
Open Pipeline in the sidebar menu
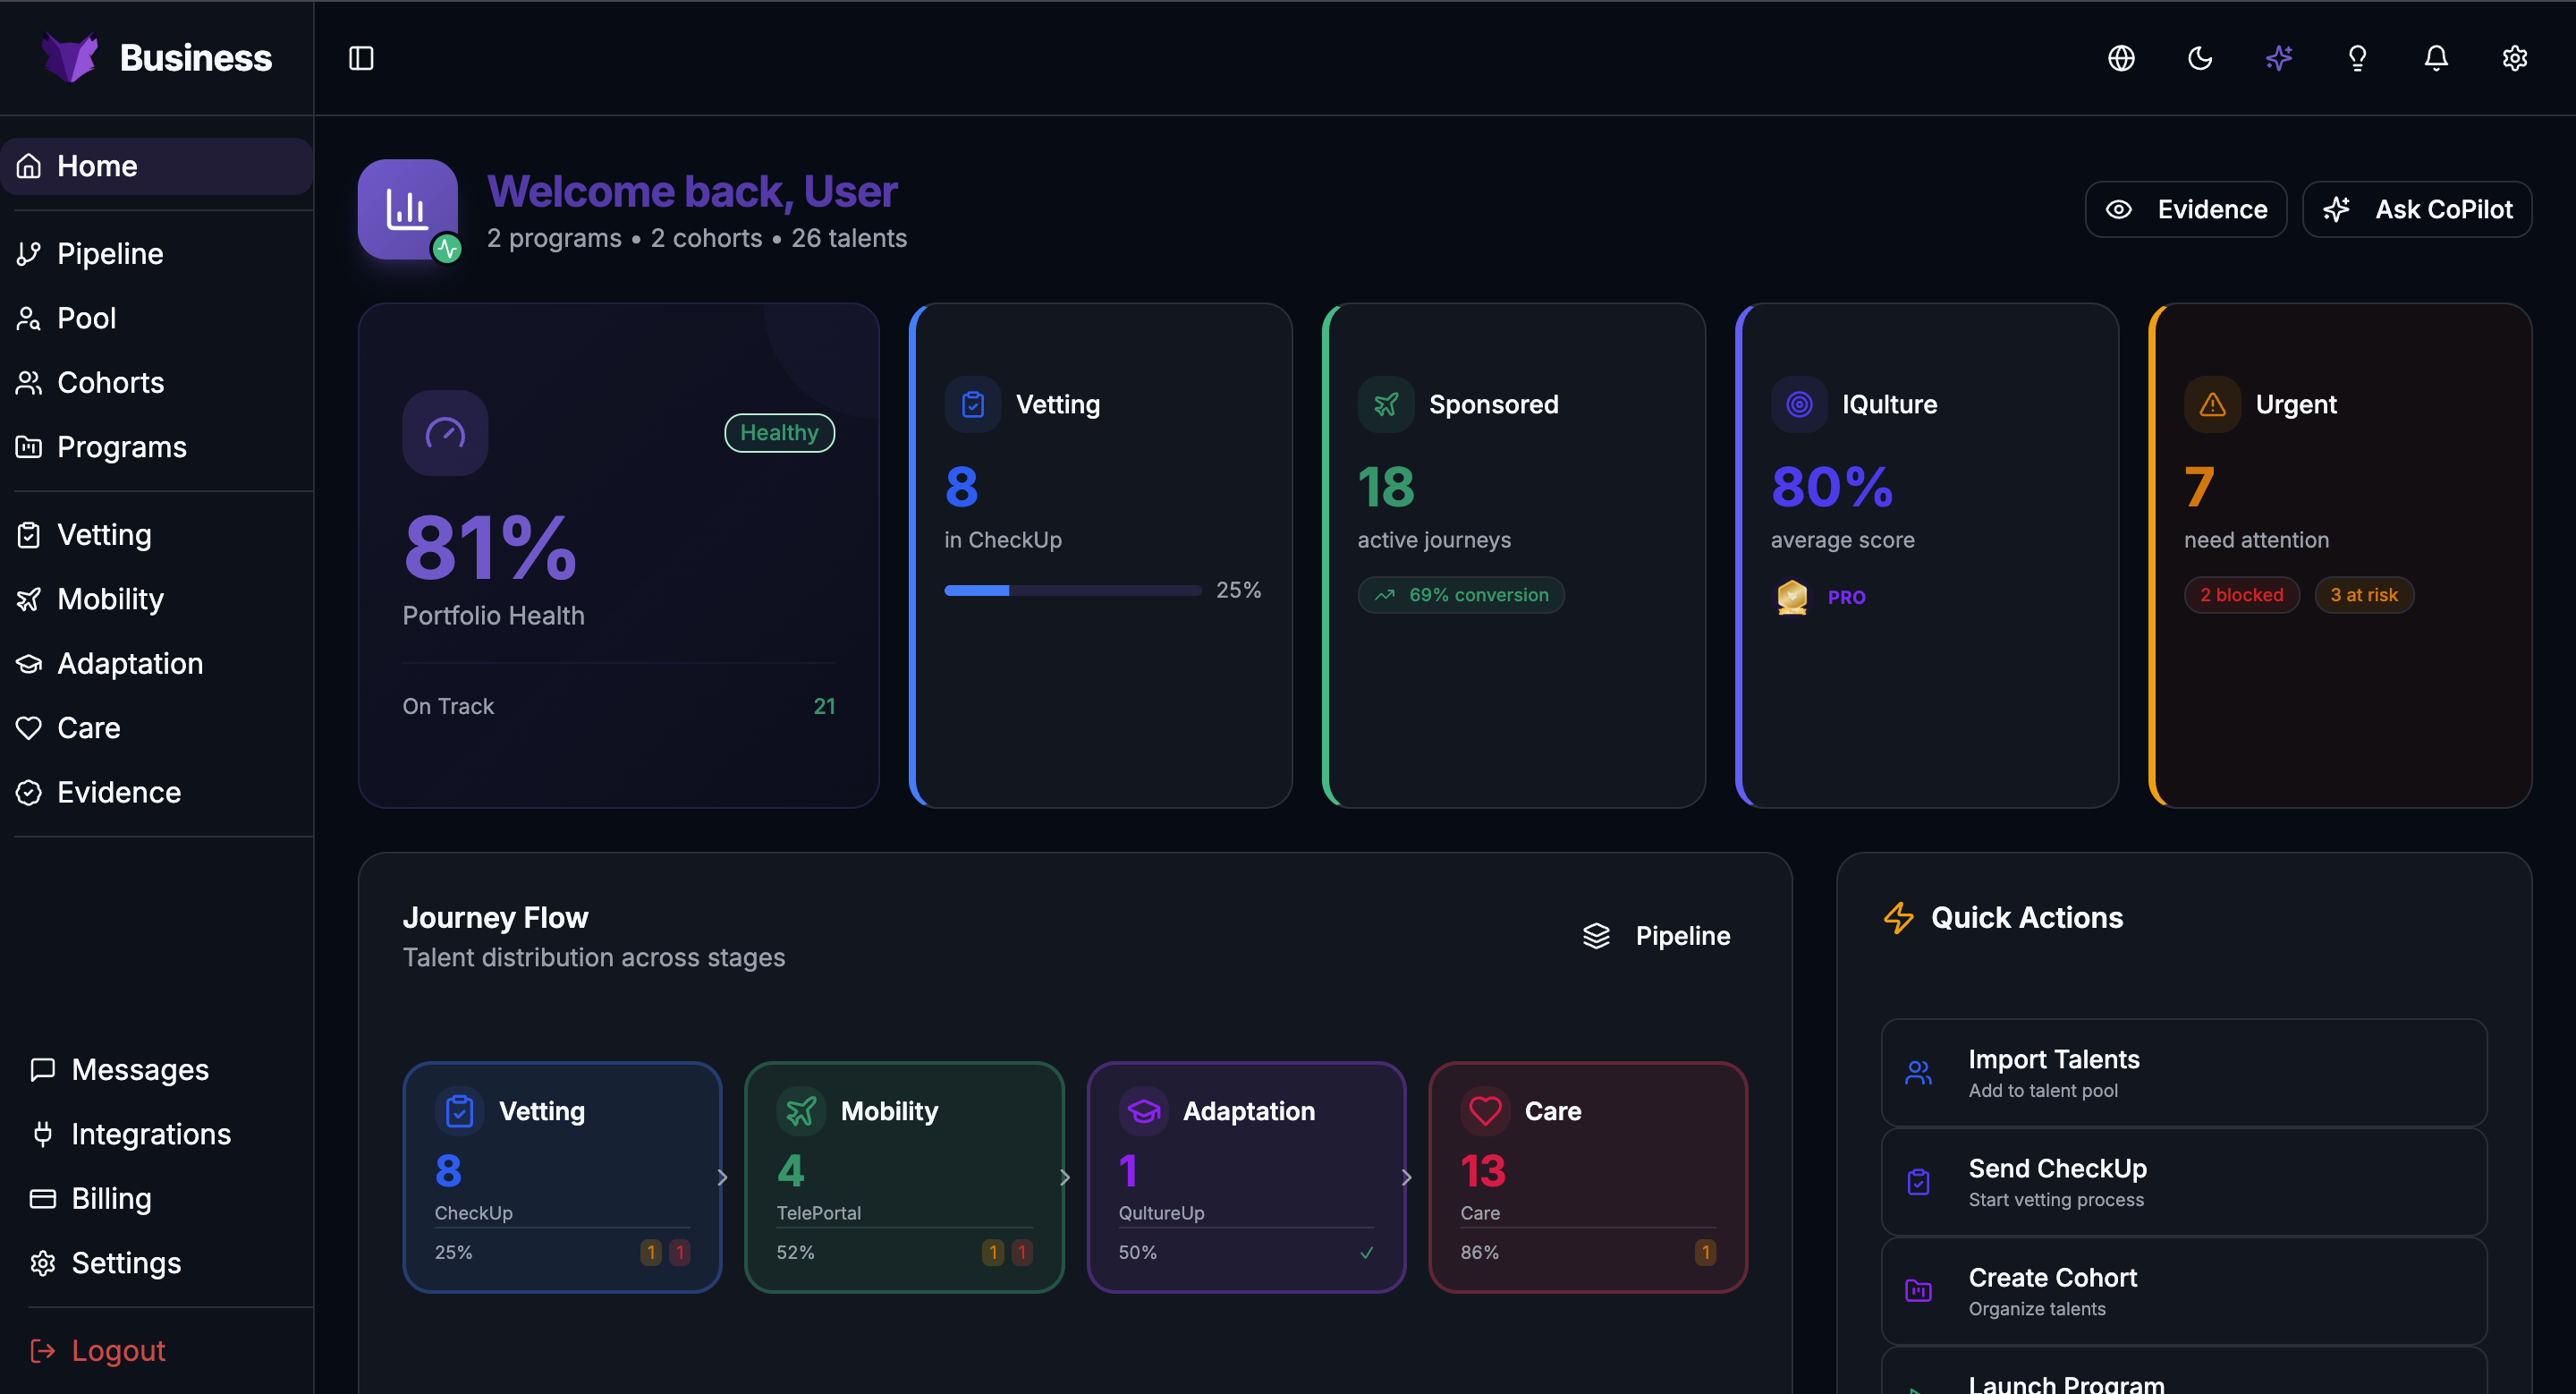coord(110,254)
